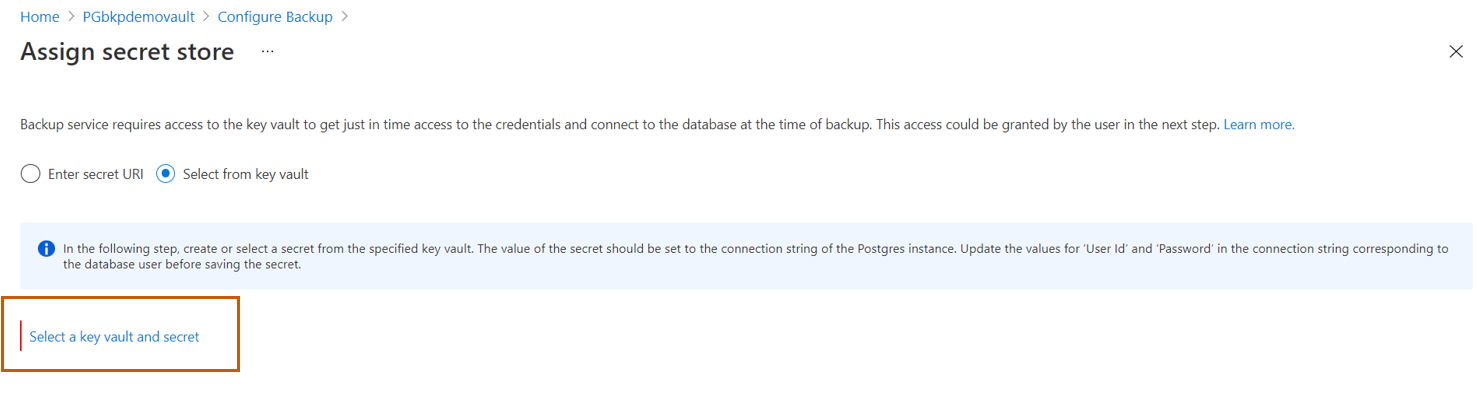This screenshot has height=417, width=1479.
Task: Click the chevron after PGbkpdemovault breadcrumb
Action: pos(206,17)
